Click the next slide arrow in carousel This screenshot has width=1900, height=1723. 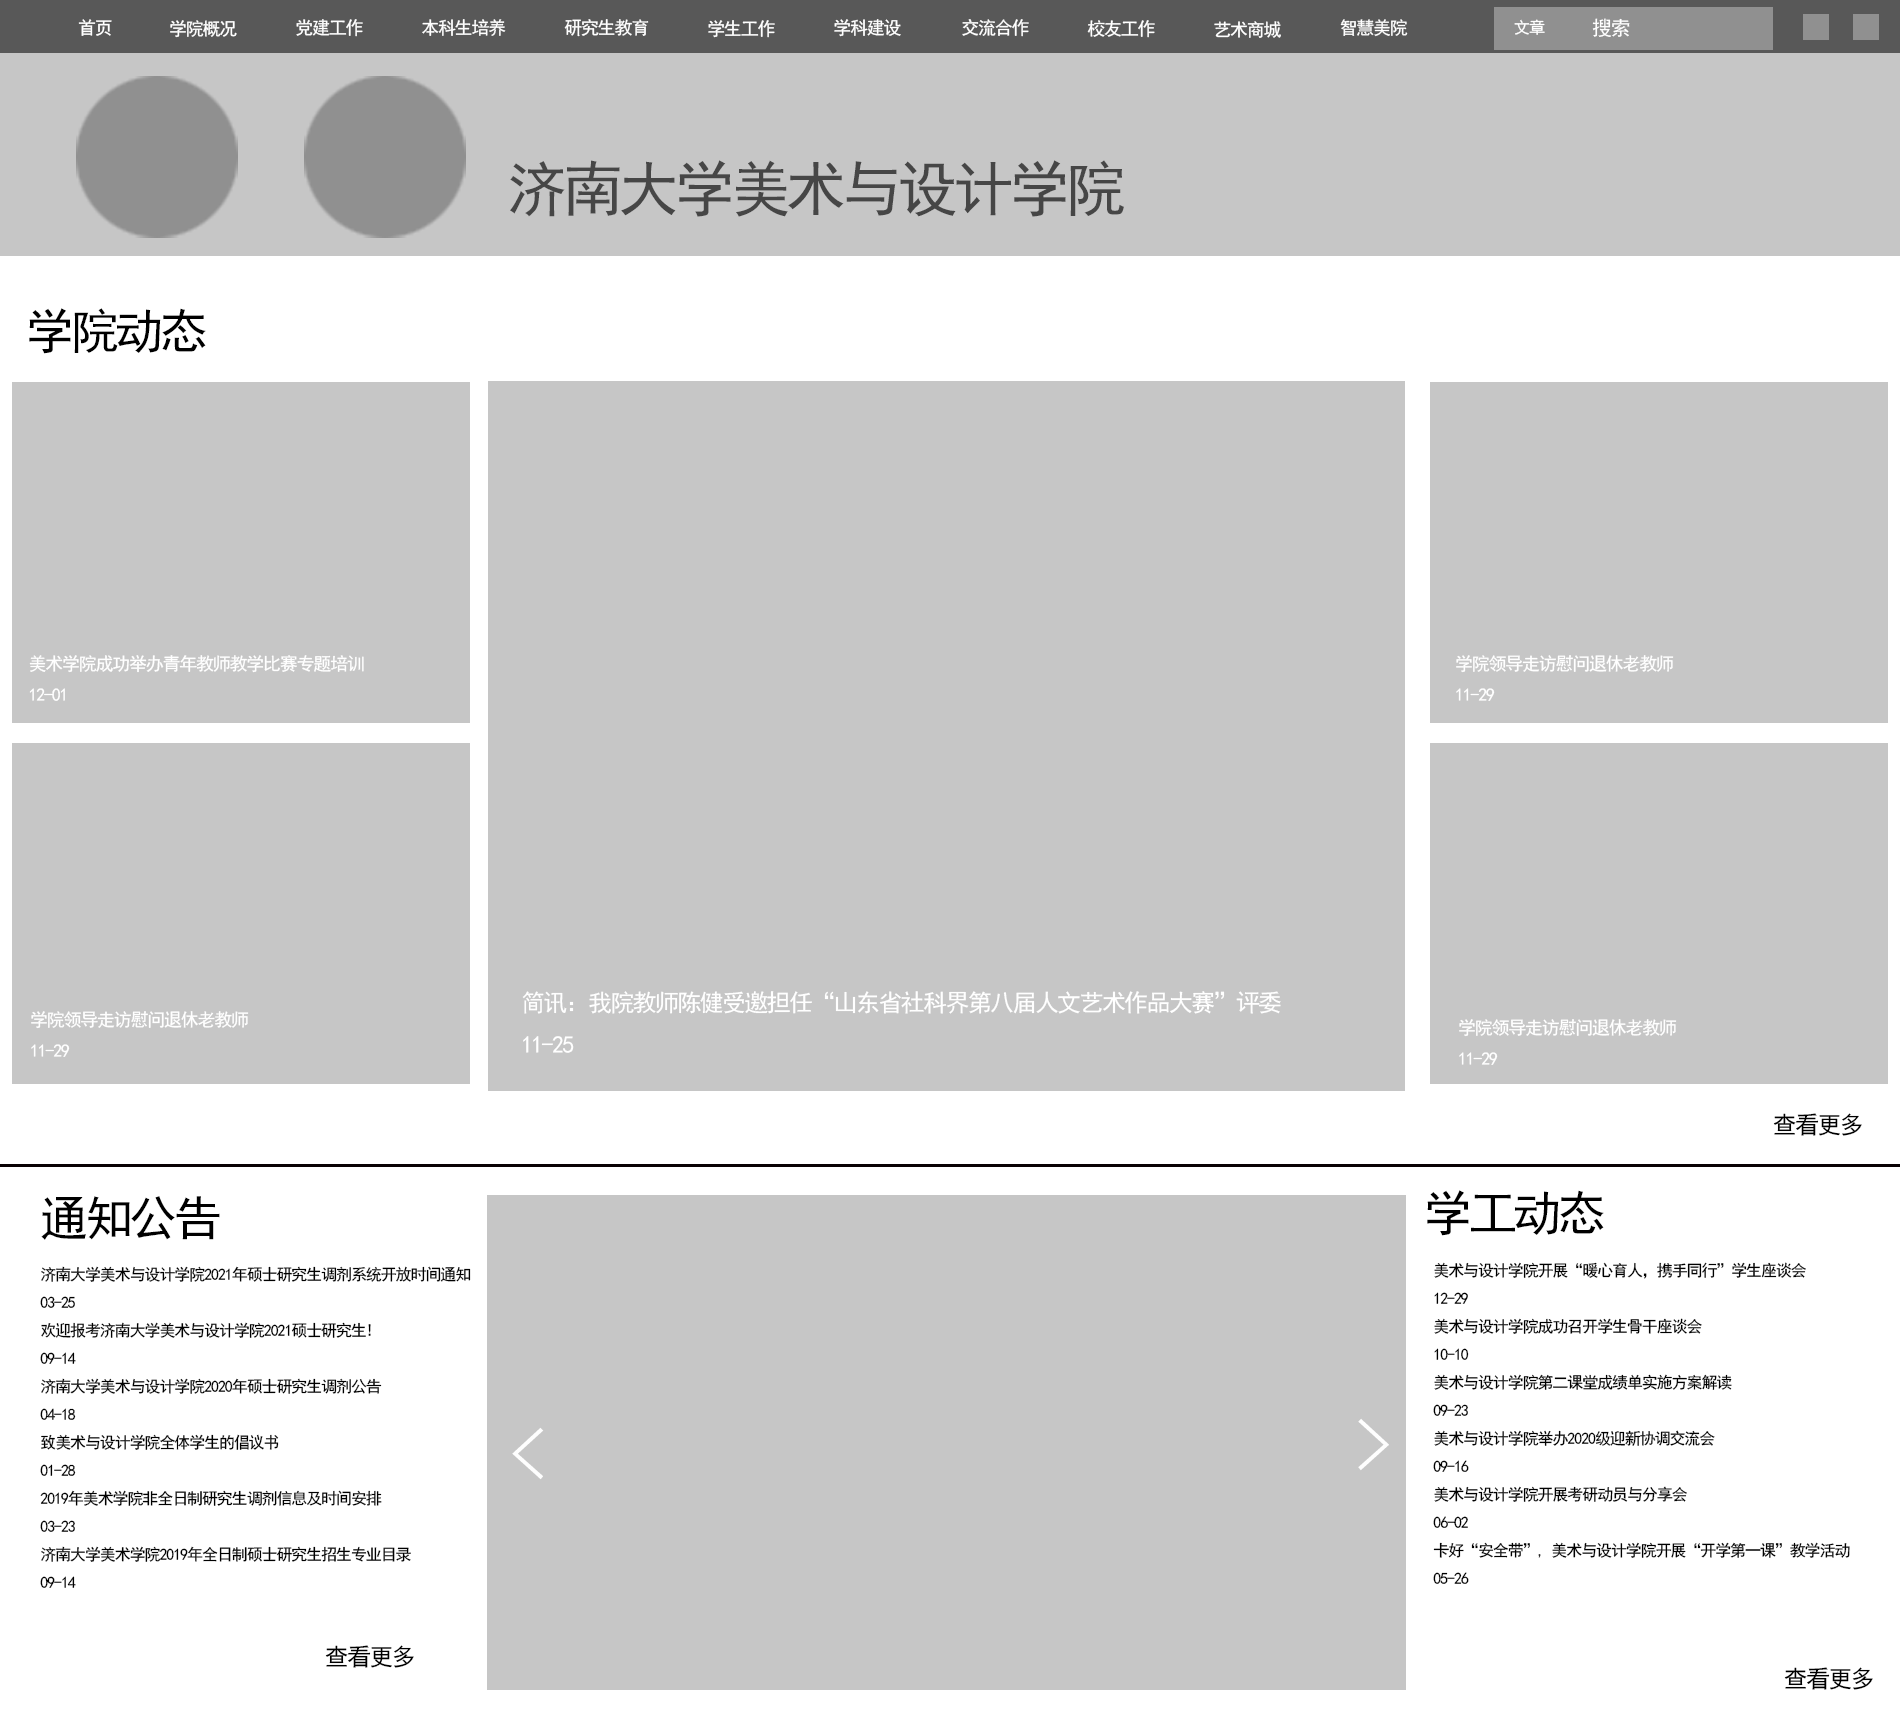[1373, 1444]
